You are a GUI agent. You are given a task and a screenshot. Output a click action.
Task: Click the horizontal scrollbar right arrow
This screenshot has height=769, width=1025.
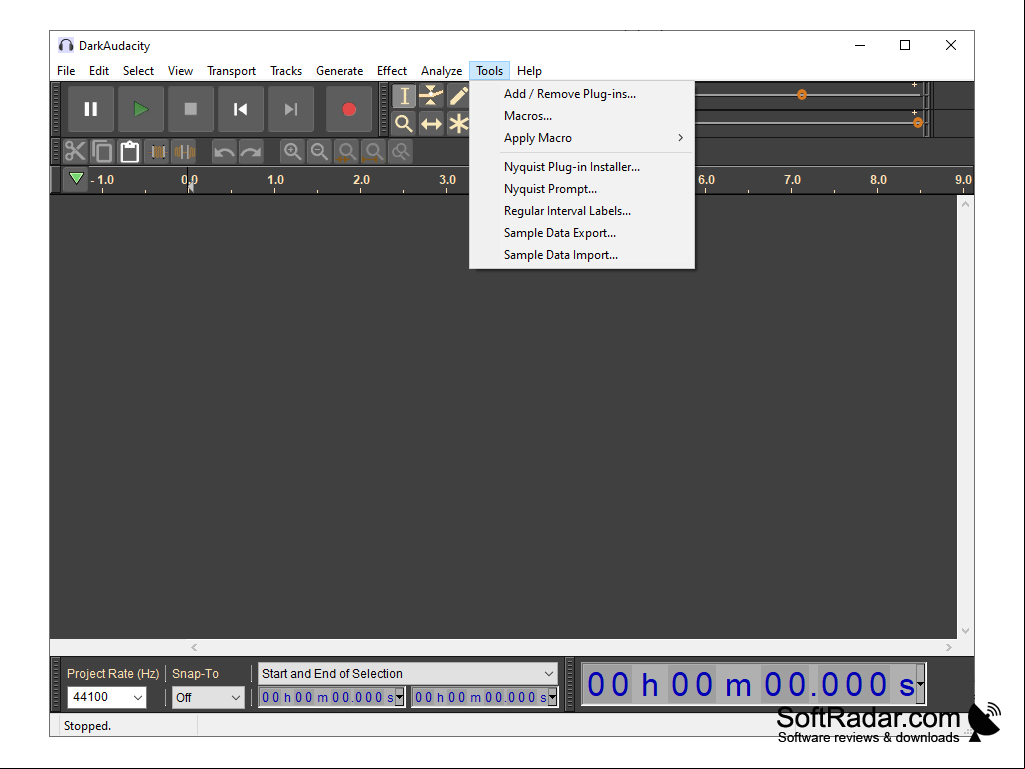[949, 647]
